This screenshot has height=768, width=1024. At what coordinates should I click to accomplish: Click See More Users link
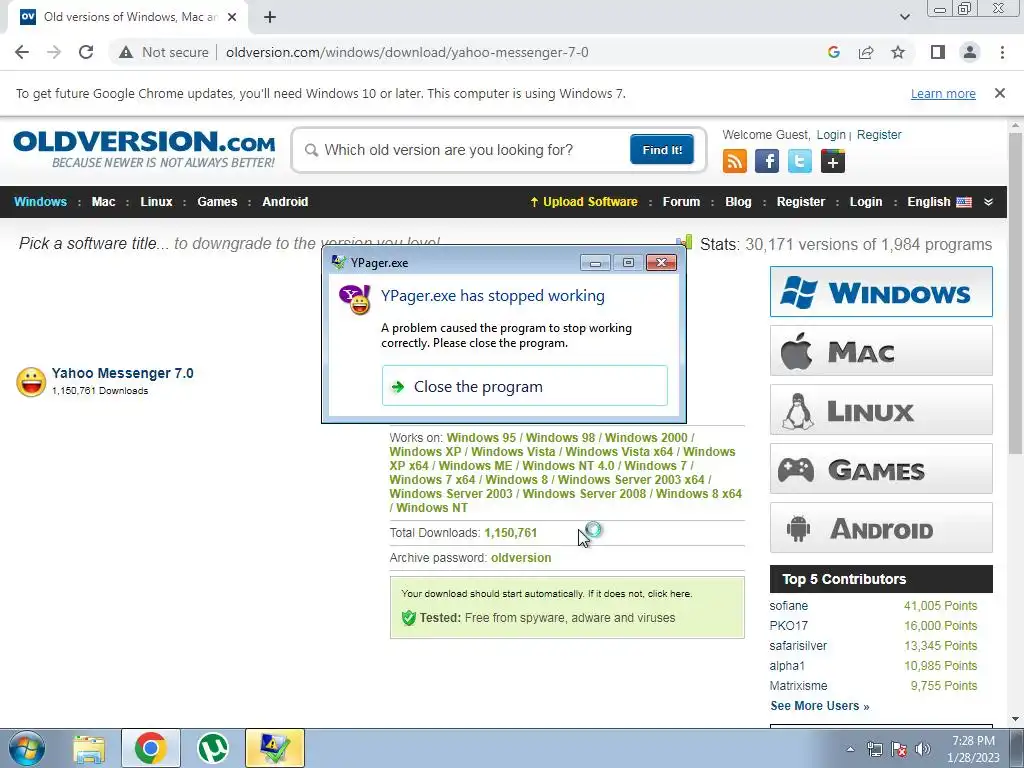pos(820,705)
